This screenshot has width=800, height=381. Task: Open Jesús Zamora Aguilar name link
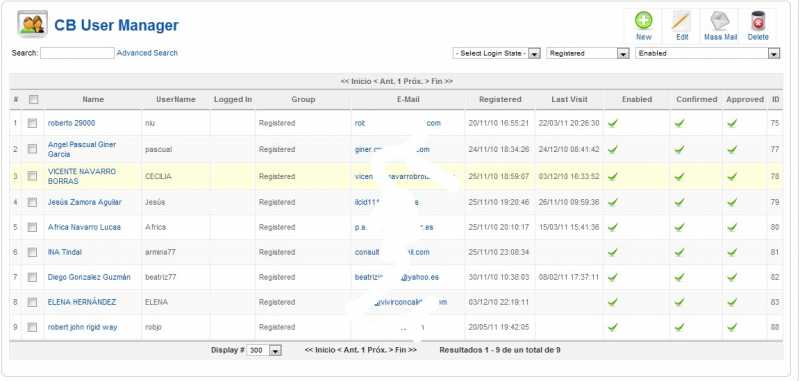click(85, 202)
